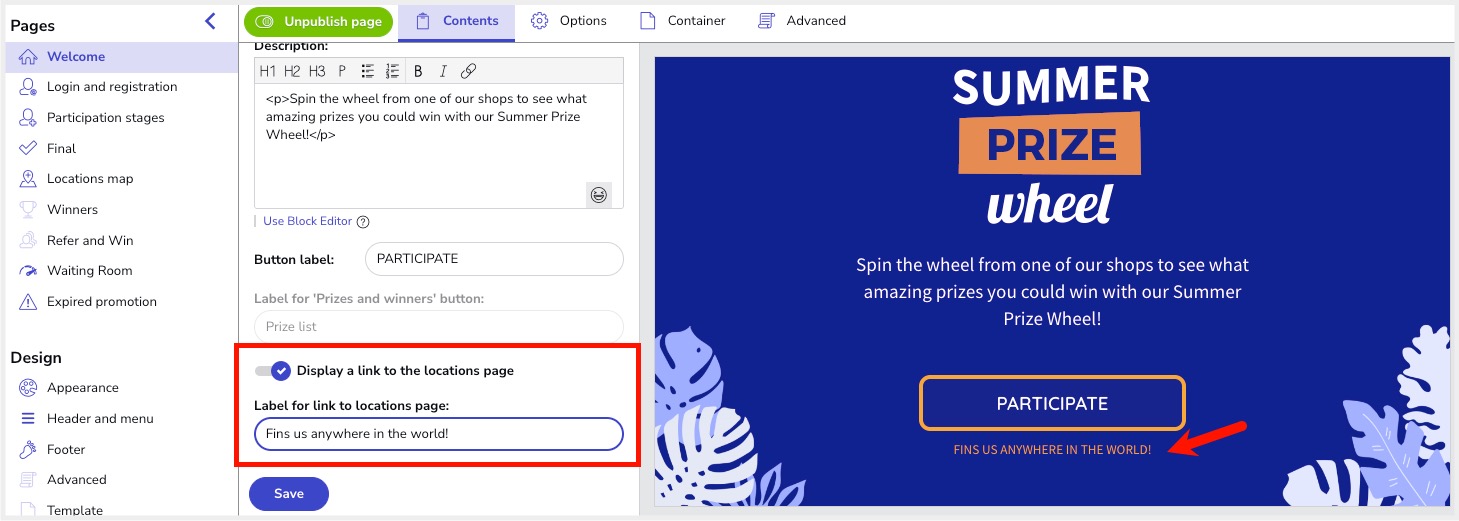Click the H1 heading format icon
Viewport: 1459px width, 521px height.
(x=267, y=71)
